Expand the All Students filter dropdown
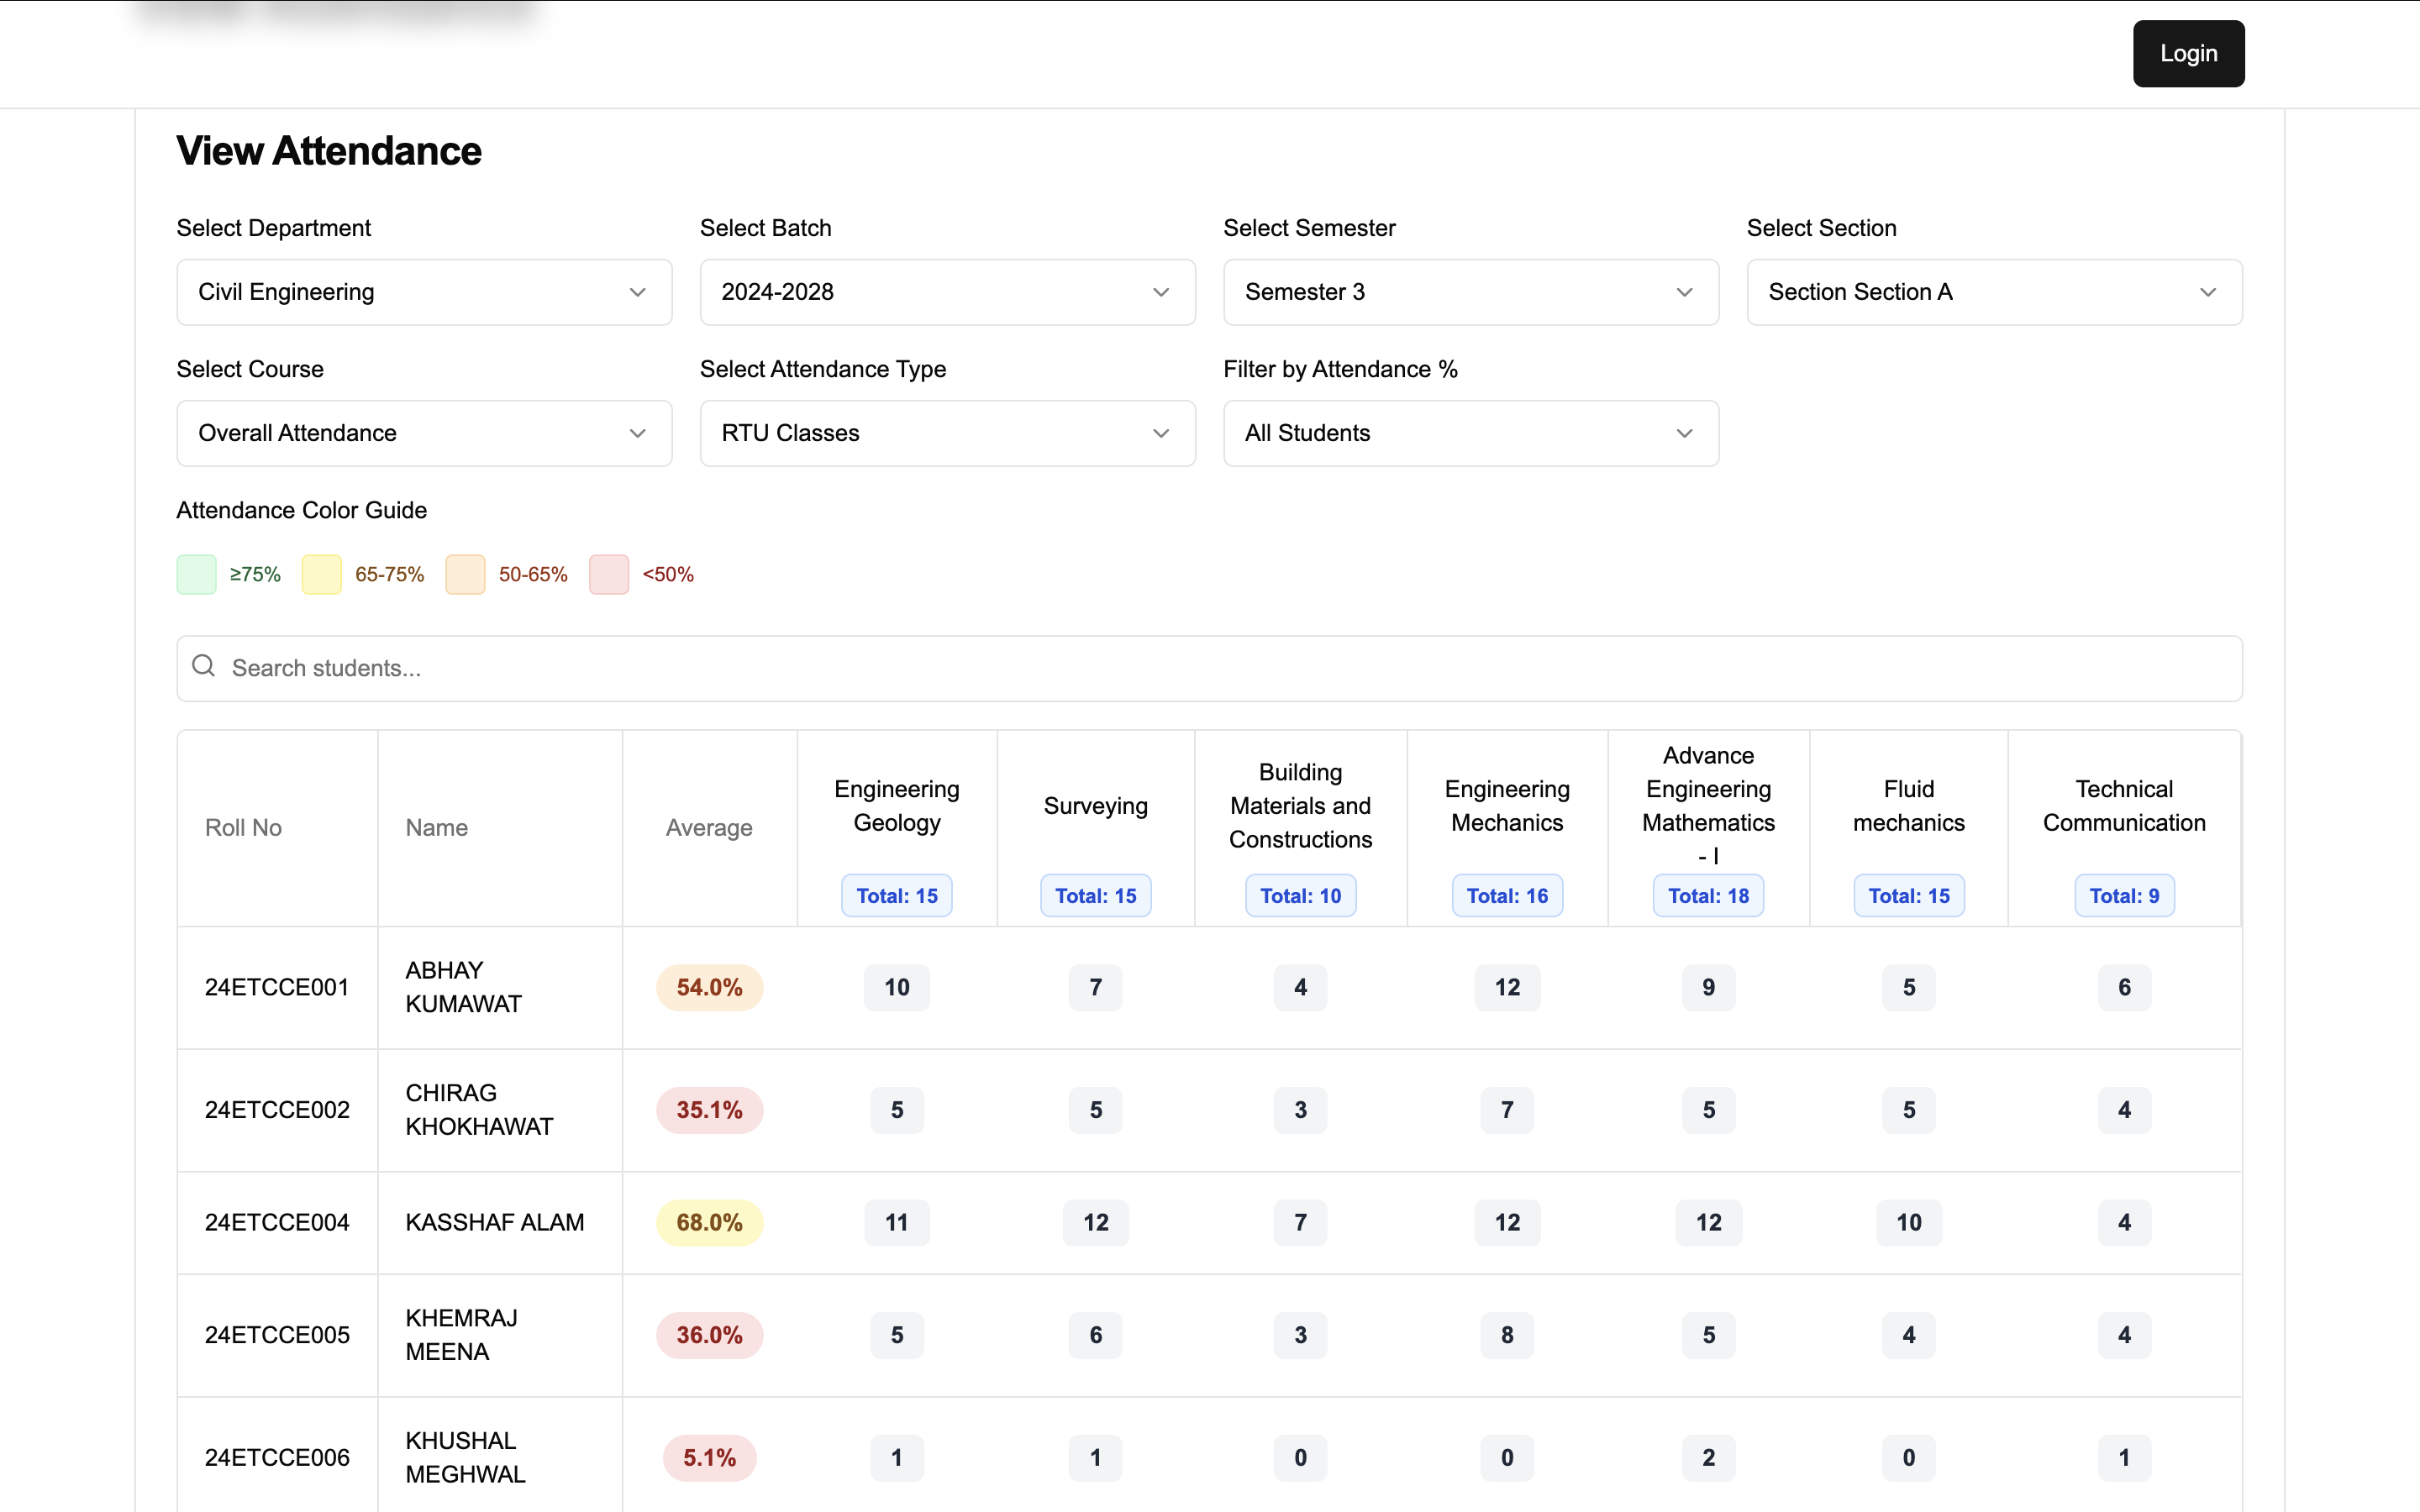The image size is (2420, 1512). coord(1470,433)
